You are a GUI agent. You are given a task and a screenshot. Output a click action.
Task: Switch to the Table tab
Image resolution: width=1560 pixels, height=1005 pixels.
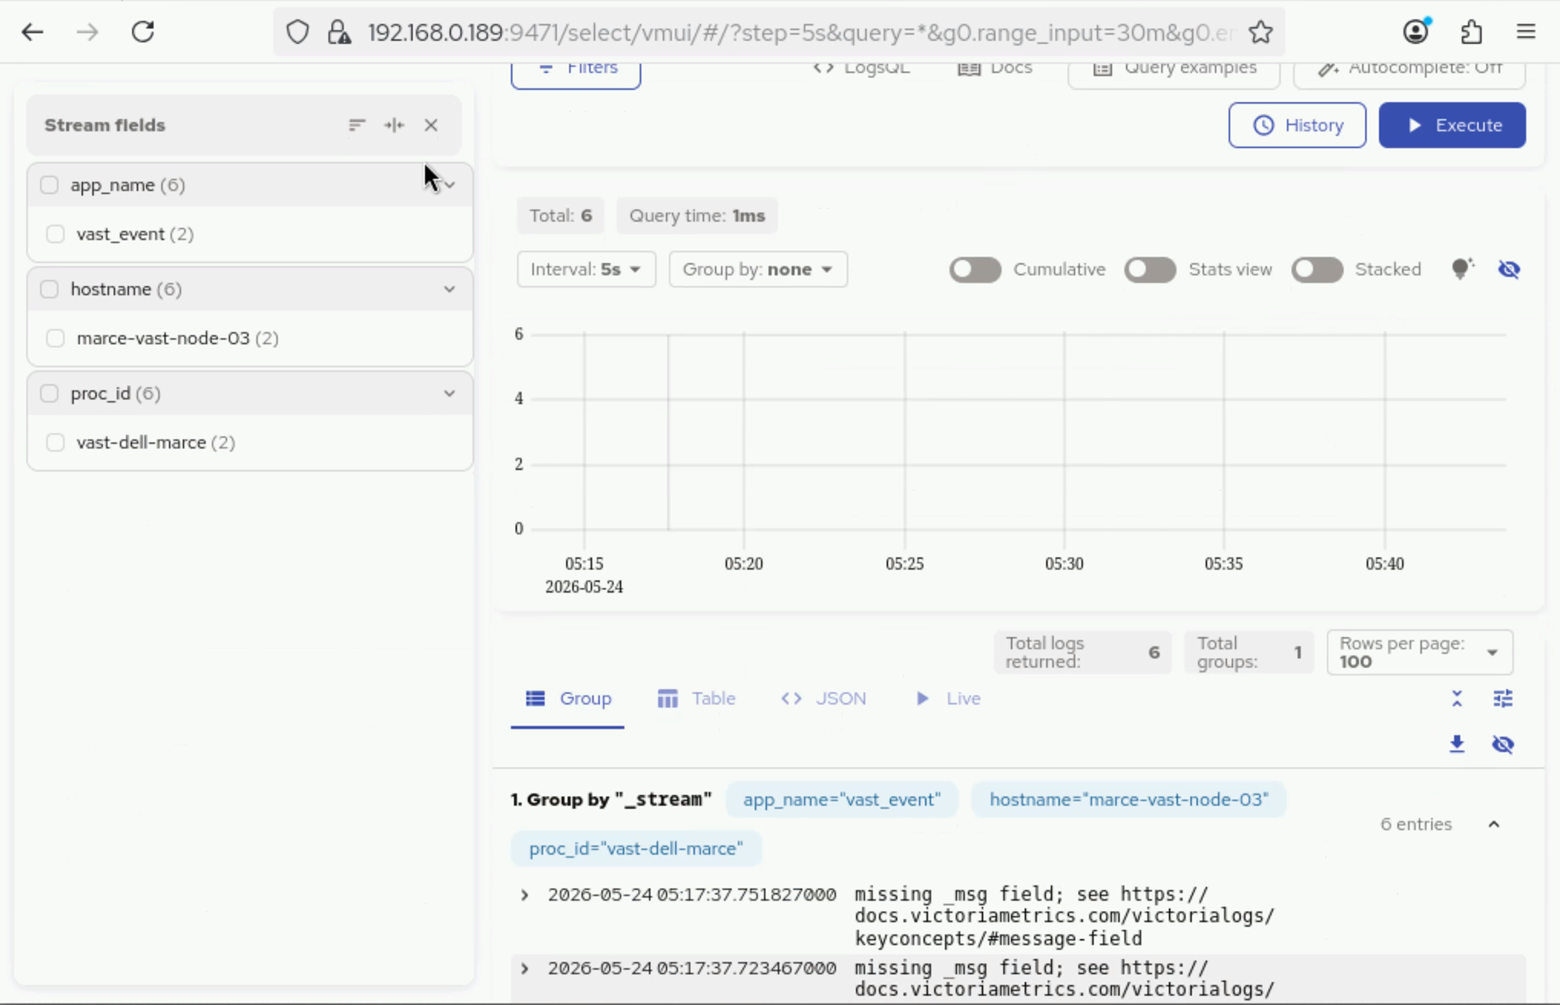click(696, 699)
